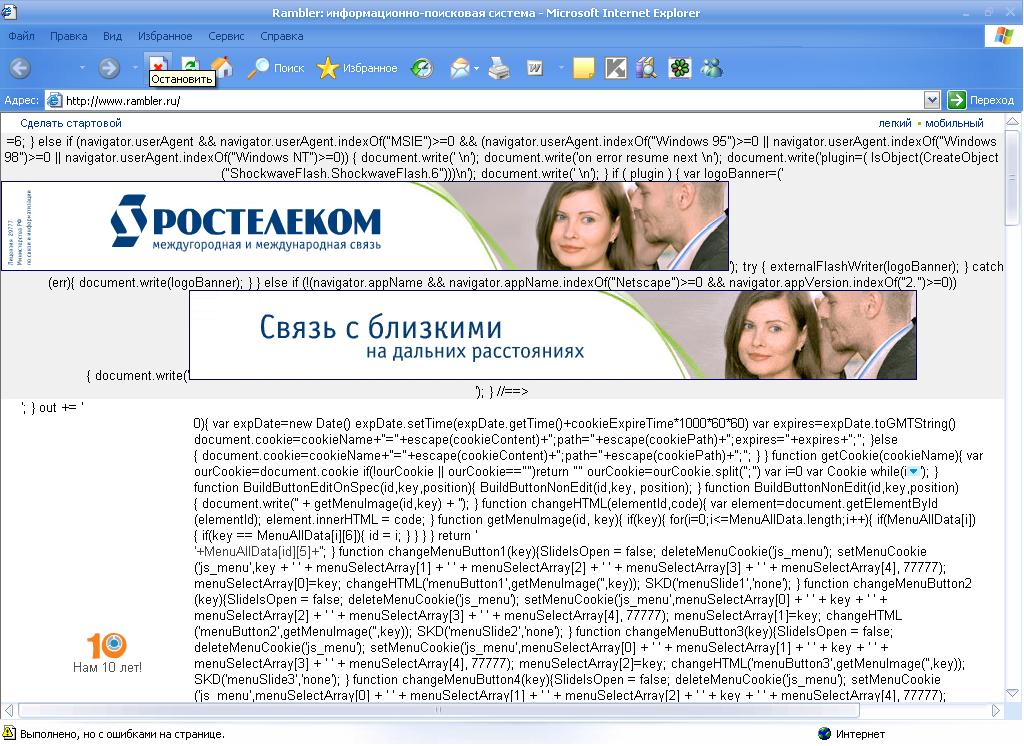The width and height of the screenshot is (1024, 746).
Task: Click the Back navigation arrow
Action: pos(20,68)
